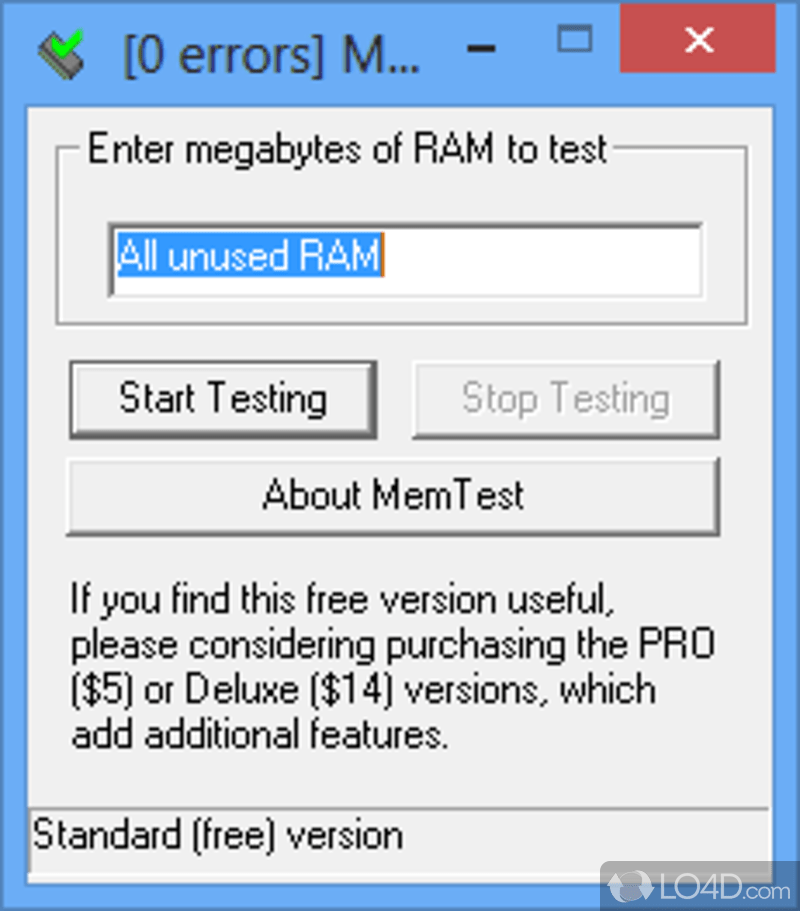Click the highlighted 'All unused RAM' text
This screenshot has width=800, height=911.
(x=249, y=256)
